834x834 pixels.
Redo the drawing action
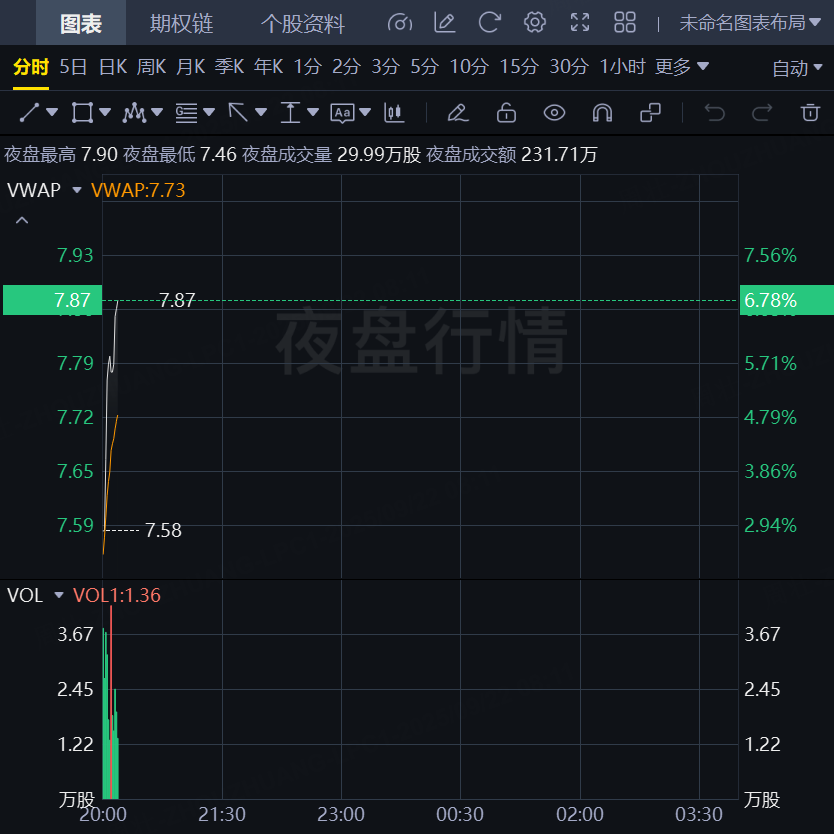click(x=762, y=112)
